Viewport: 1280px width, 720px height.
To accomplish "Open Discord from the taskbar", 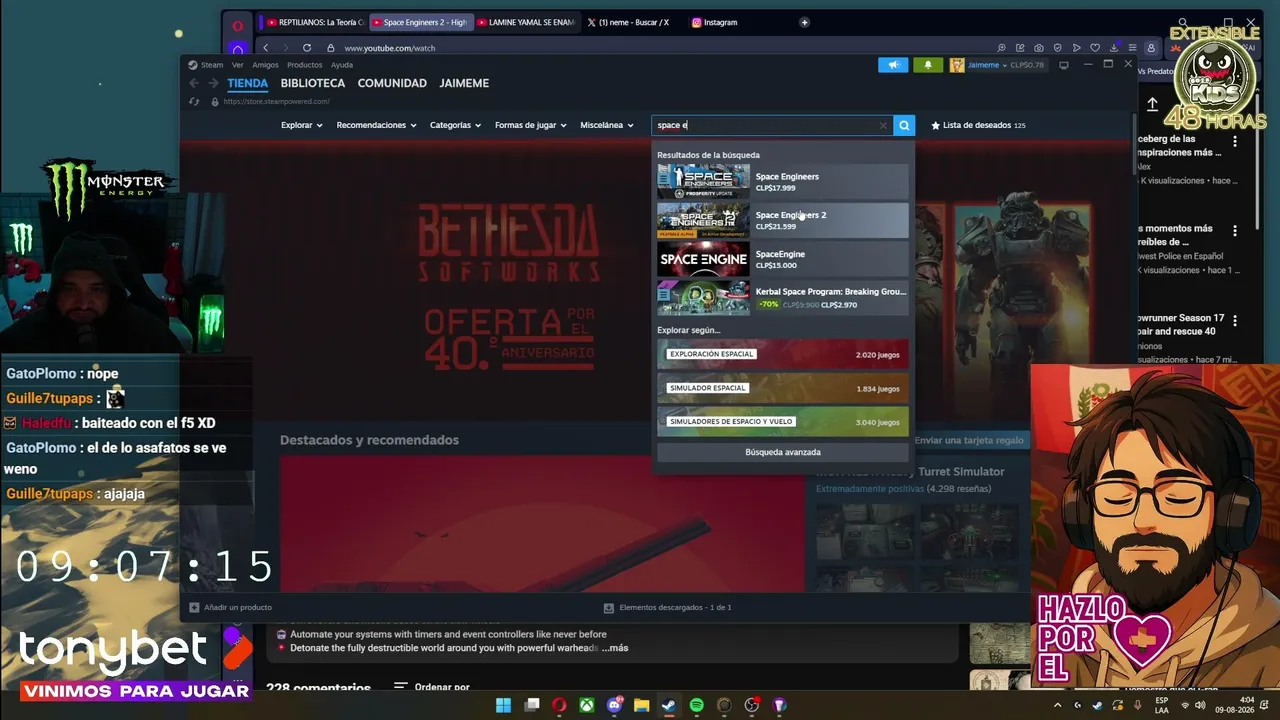I will point(615,705).
